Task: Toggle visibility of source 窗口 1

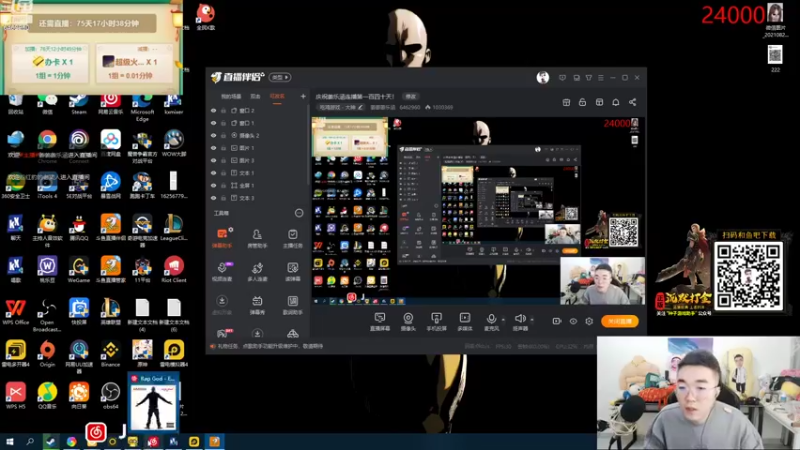Action: tap(213, 123)
